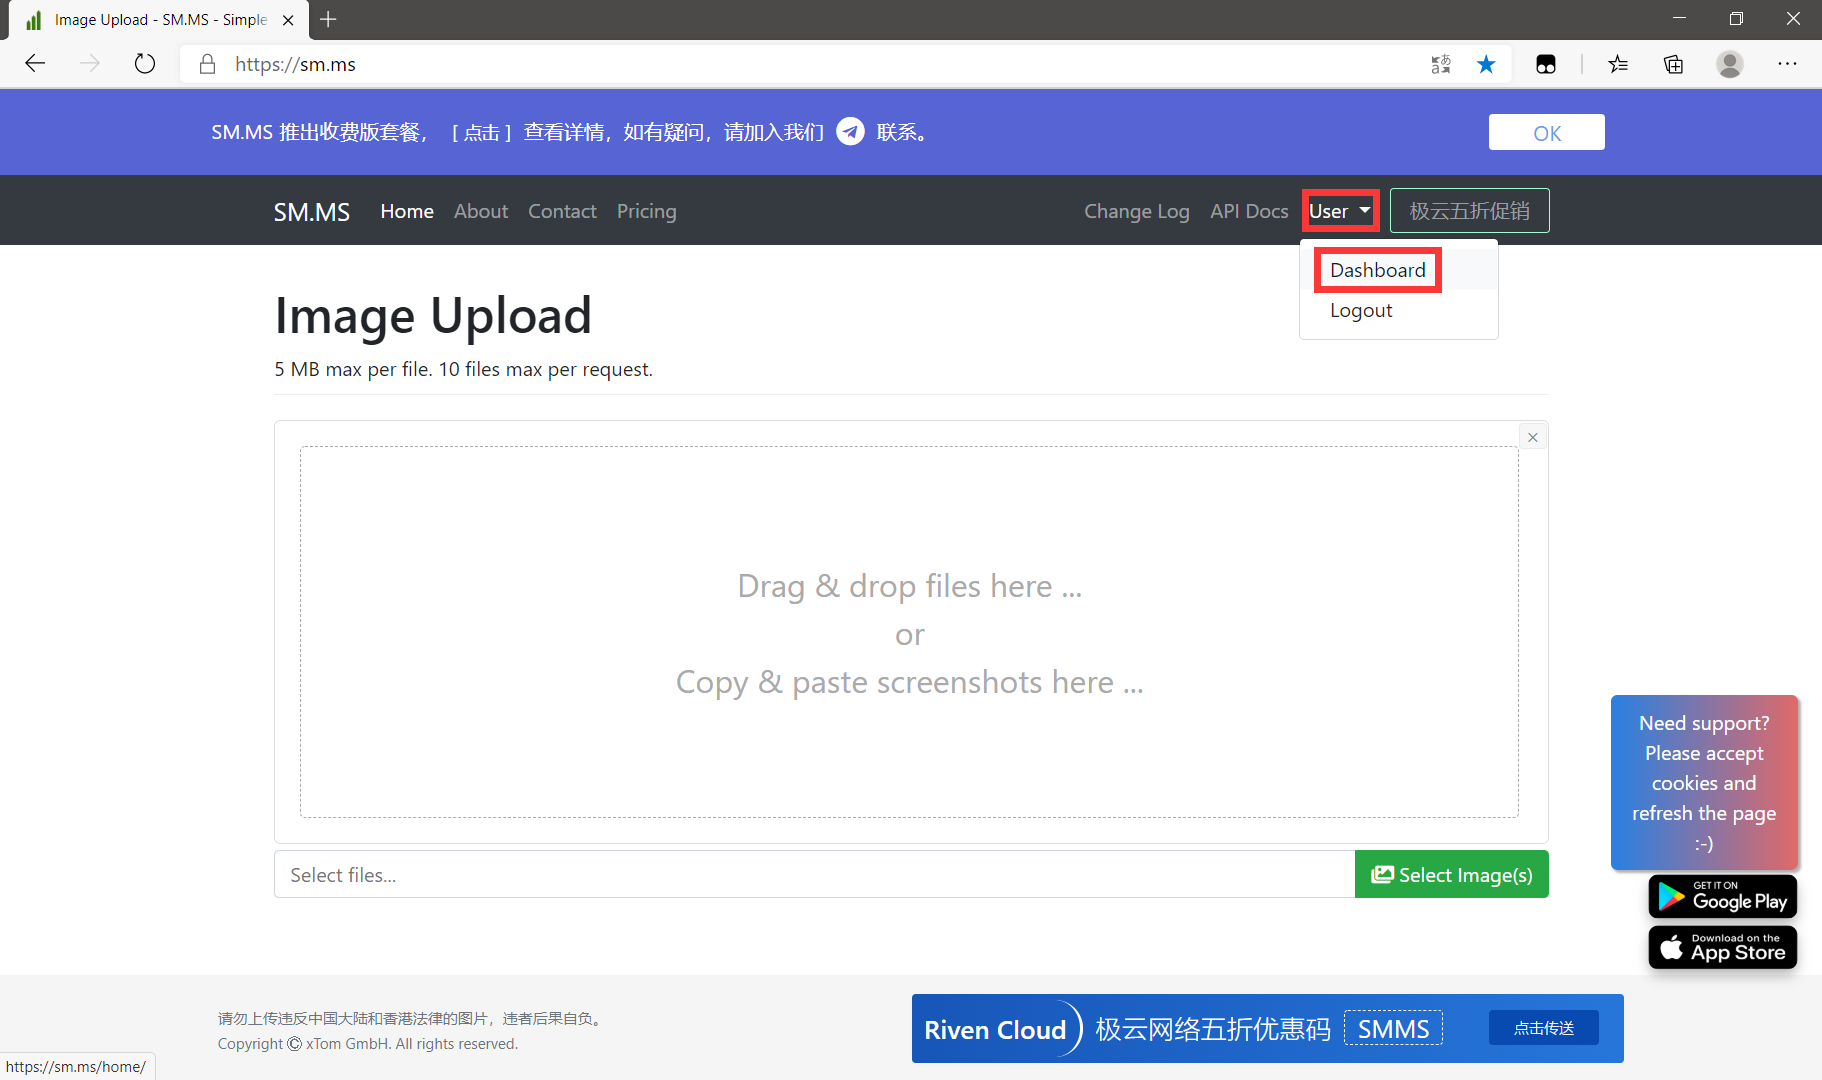Click the Riven Cloud banner ad
The height and width of the screenshot is (1080, 1822).
(1267, 1028)
